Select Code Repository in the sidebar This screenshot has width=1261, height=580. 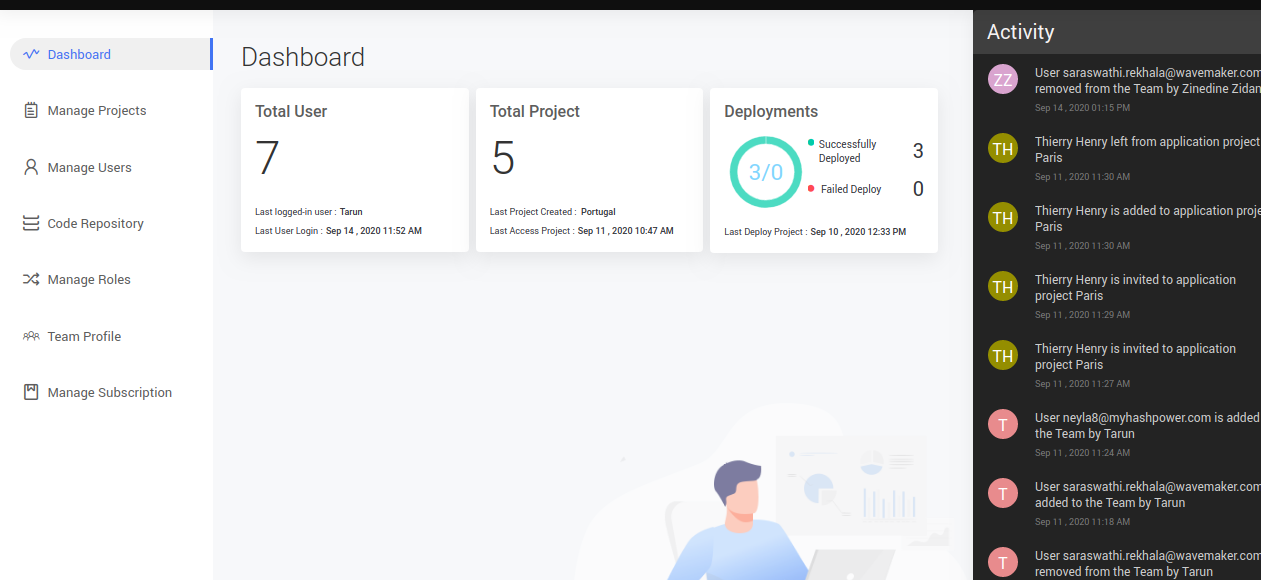click(x=96, y=224)
